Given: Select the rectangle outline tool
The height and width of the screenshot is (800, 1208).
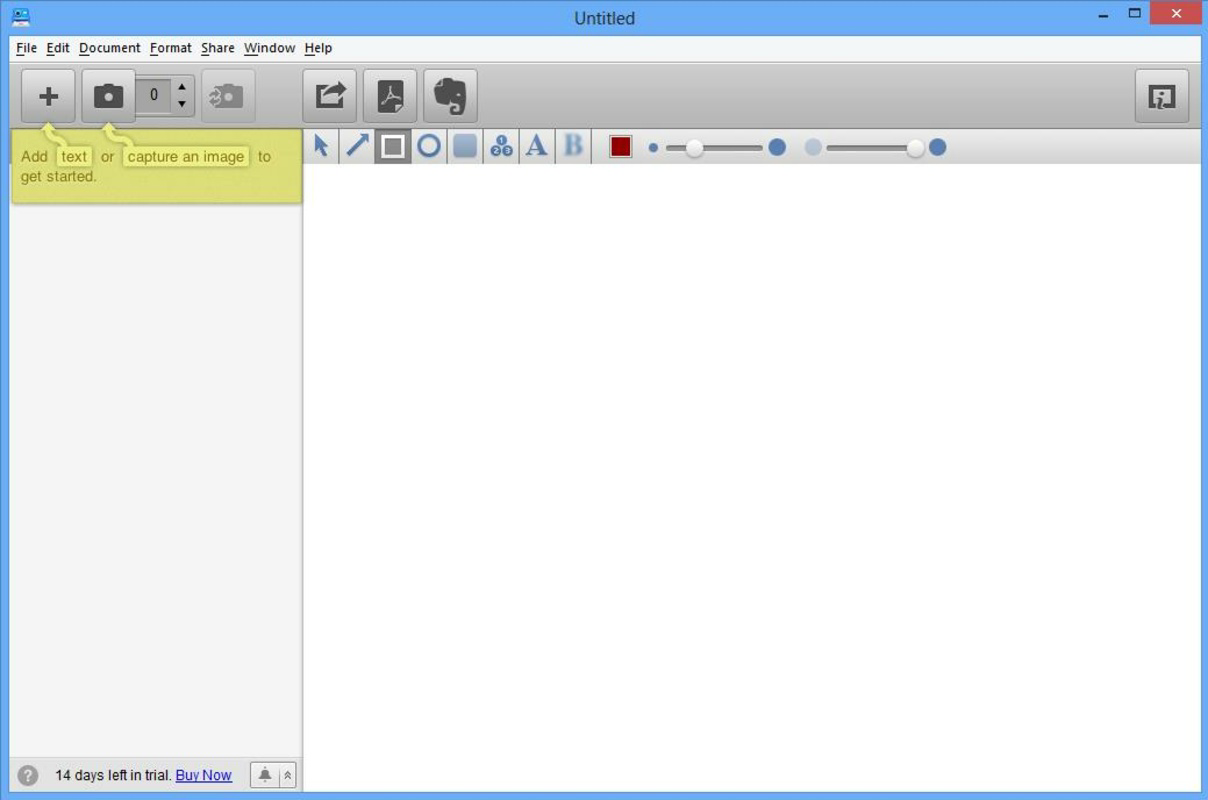Looking at the screenshot, I should pyautogui.click(x=393, y=146).
